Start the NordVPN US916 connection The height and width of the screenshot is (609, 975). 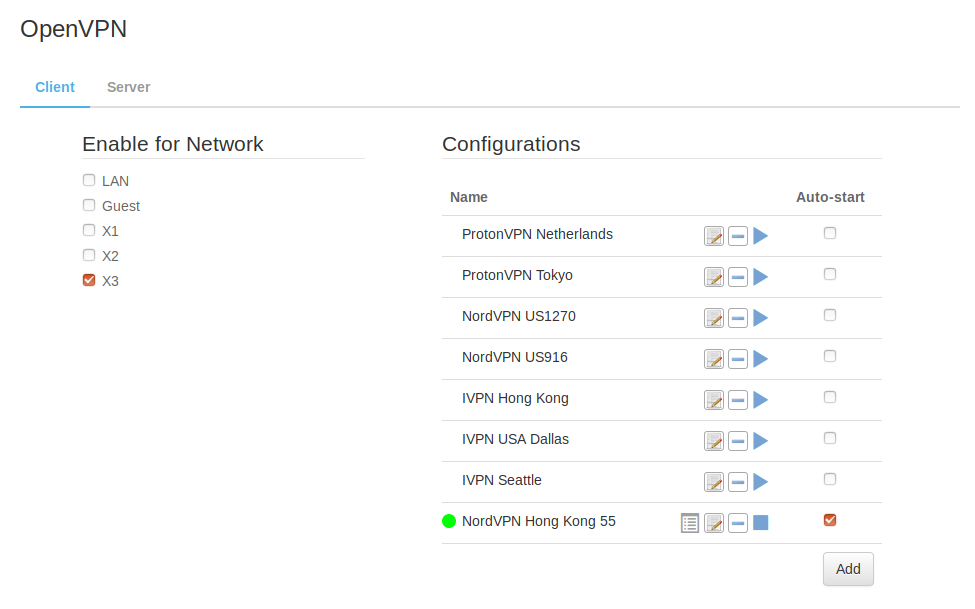(x=761, y=359)
